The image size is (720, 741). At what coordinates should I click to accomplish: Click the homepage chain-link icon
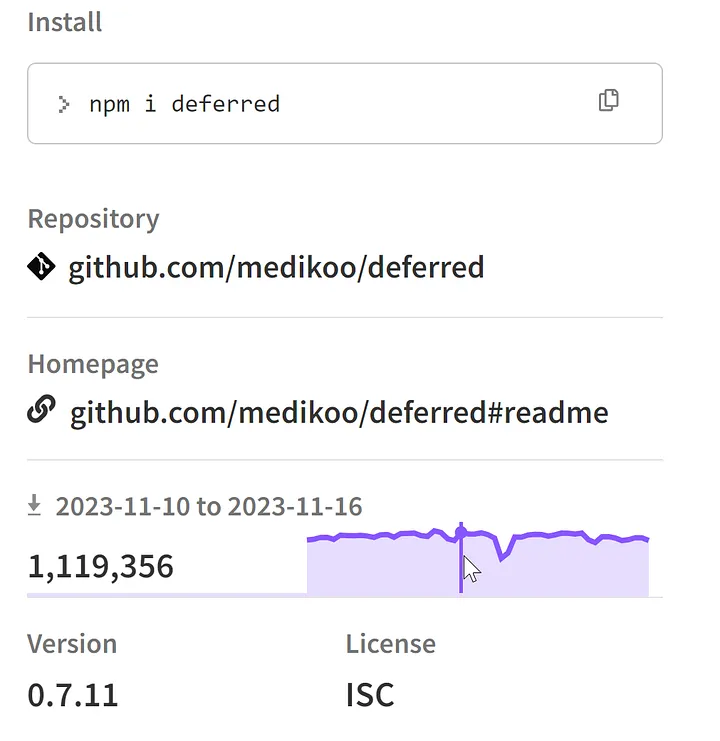click(x=41, y=412)
